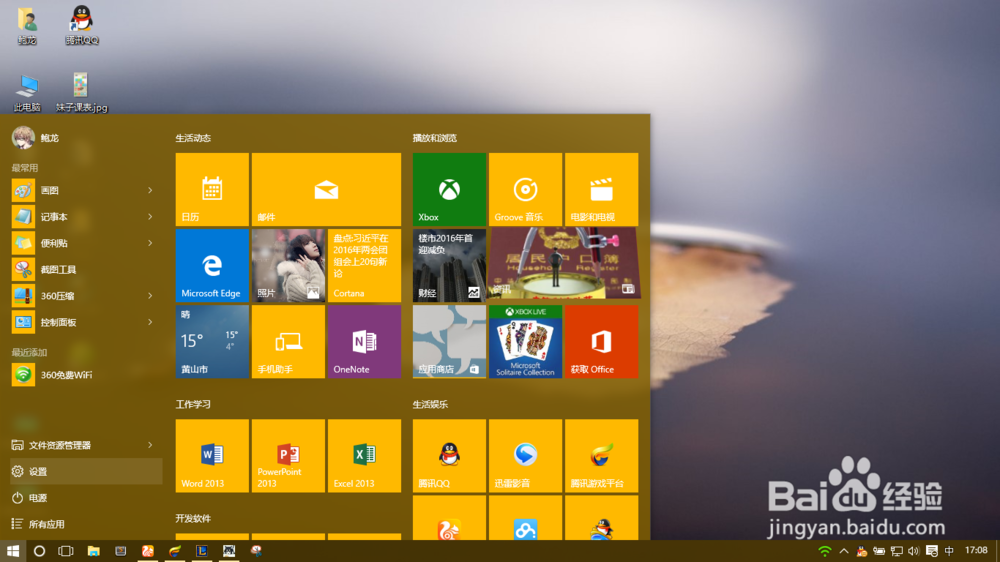Show hidden tray icons arrow
Image resolution: width=1000 pixels, height=562 pixels.
(x=844, y=551)
